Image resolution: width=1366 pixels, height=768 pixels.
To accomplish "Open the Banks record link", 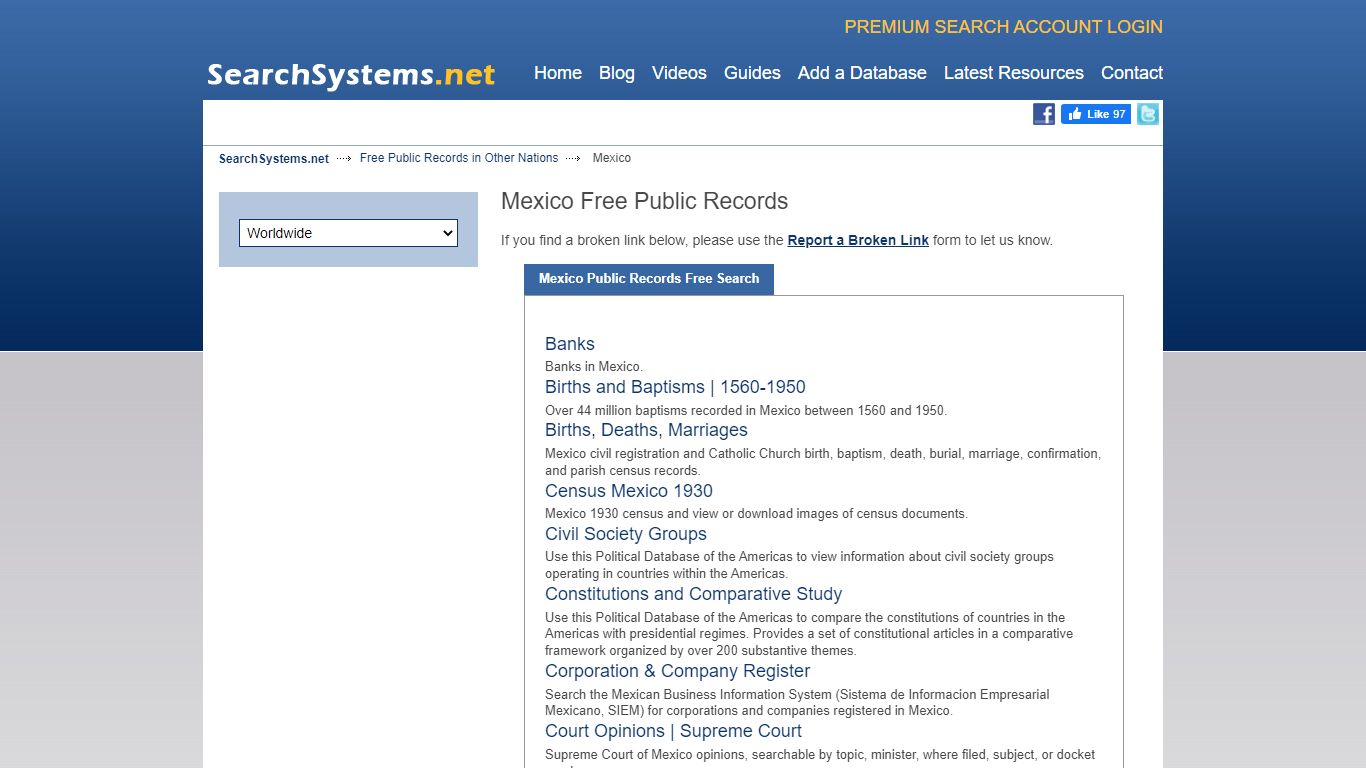I will [570, 344].
